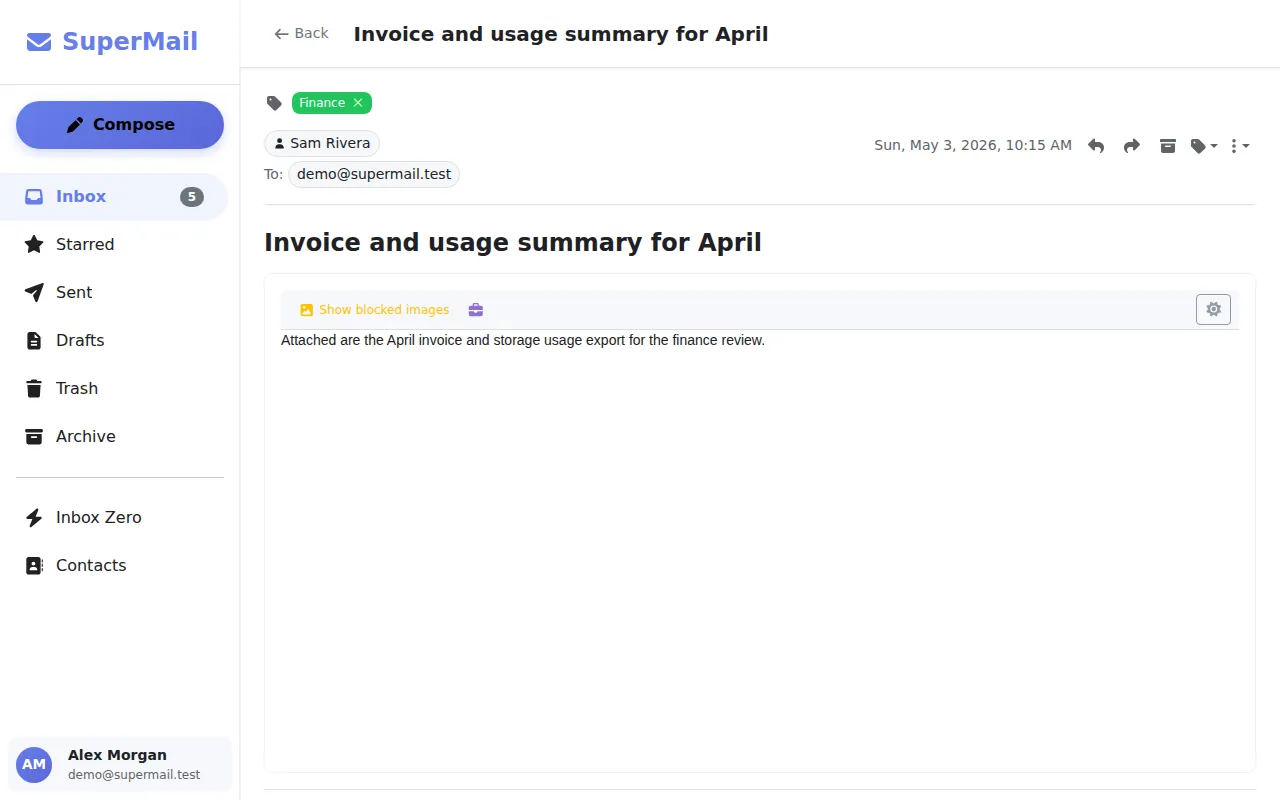Open the more actions three-dot menu
Viewport: 1280px width, 800px height.
coord(1240,146)
